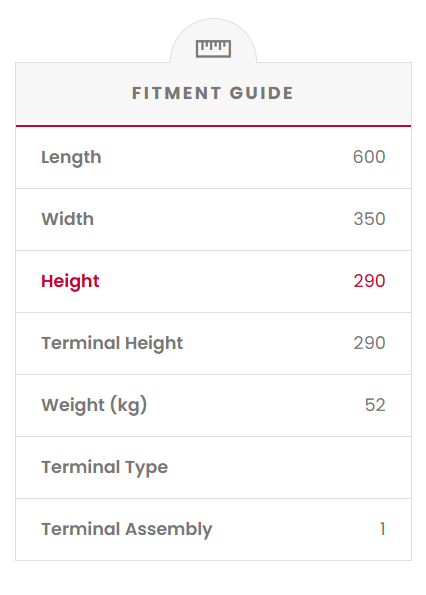Click the red Height value 290
This screenshot has height=595, width=426.
[369, 281]
